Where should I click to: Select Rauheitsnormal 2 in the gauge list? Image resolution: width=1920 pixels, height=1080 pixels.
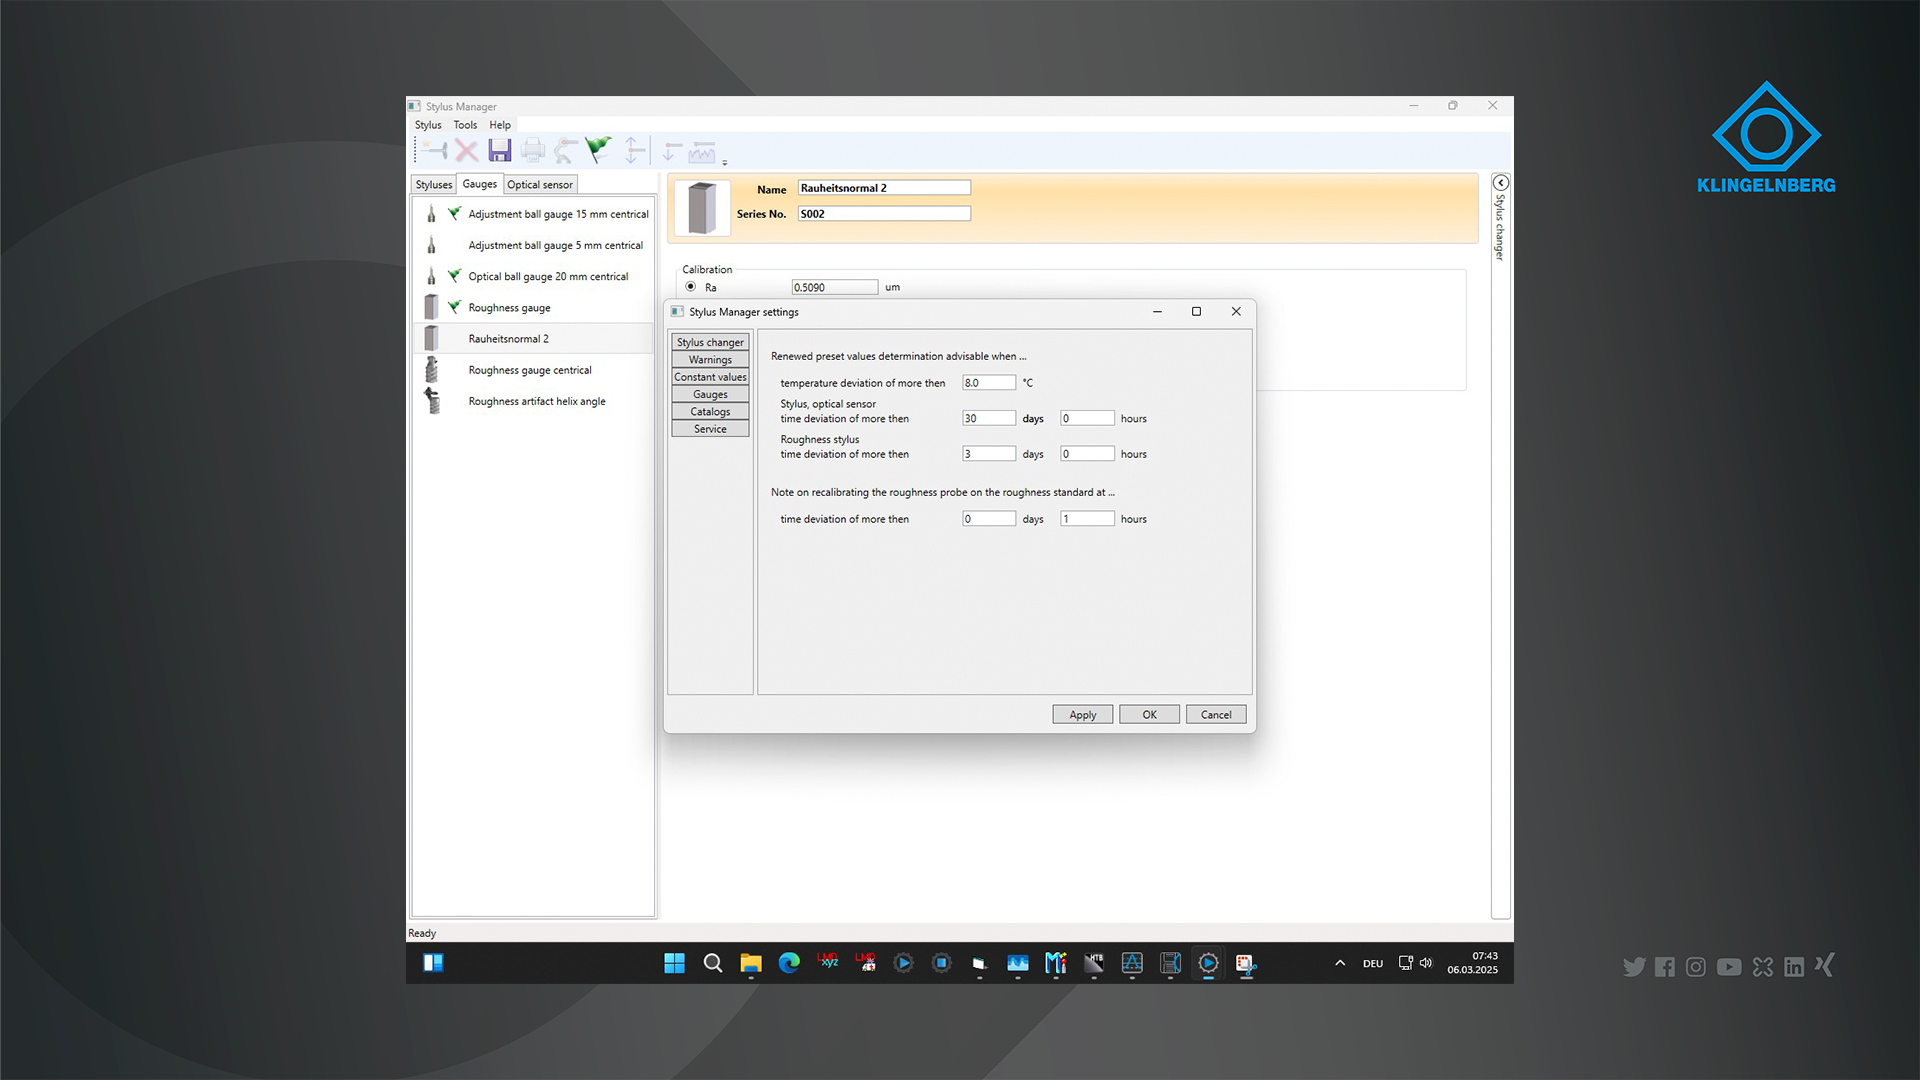(x=534, y=339)
